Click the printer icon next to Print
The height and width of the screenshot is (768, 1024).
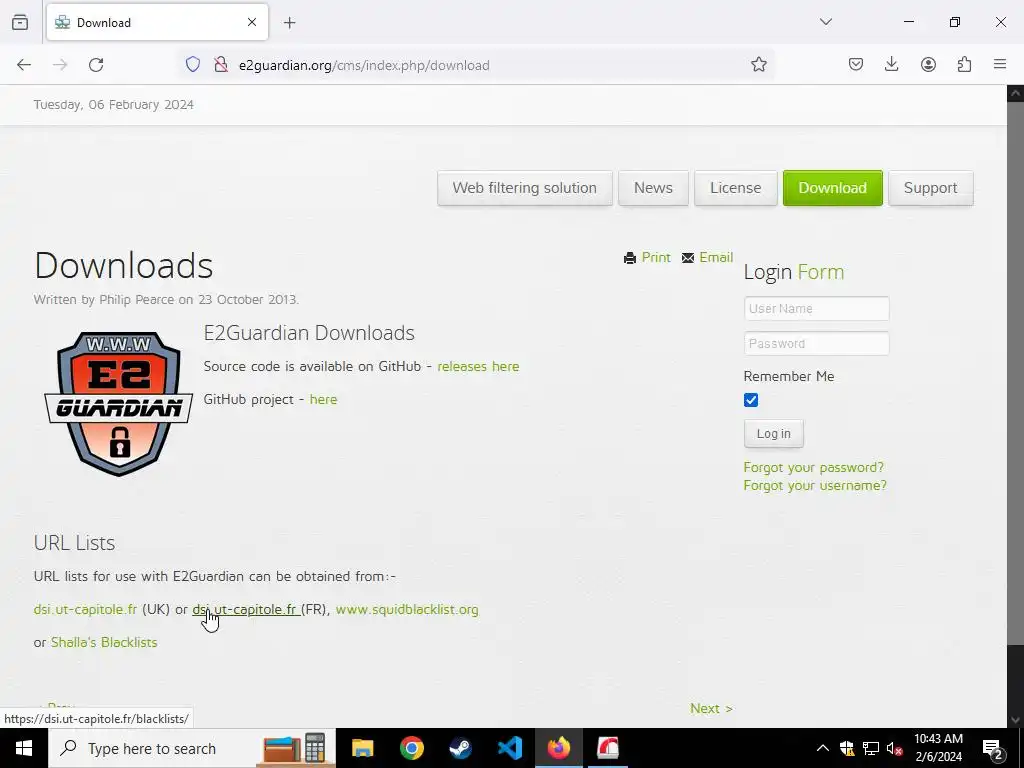coord(630,258)
